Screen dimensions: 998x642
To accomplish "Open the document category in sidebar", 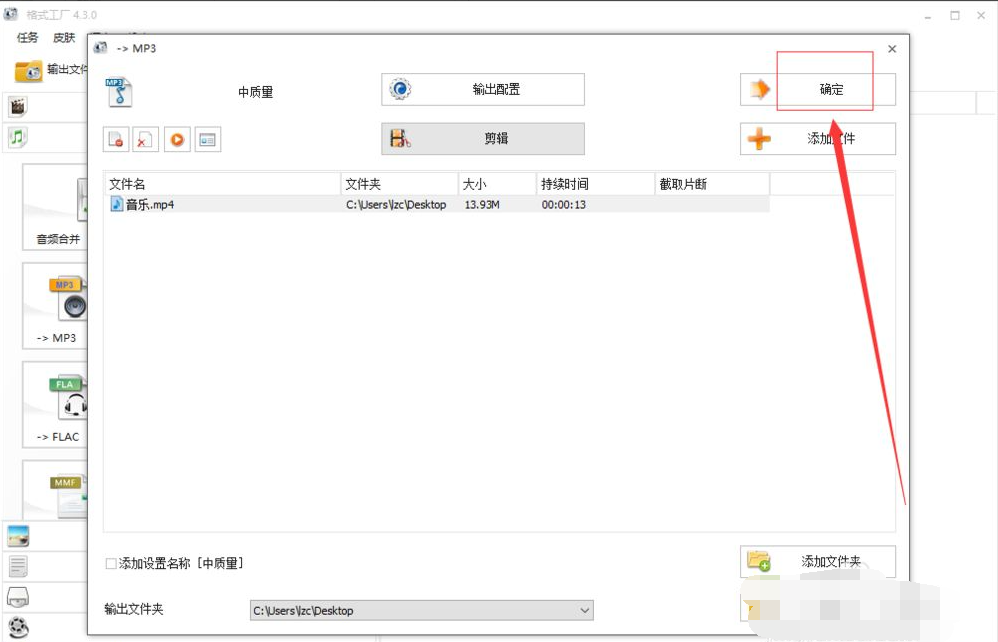I will (18, 566).
